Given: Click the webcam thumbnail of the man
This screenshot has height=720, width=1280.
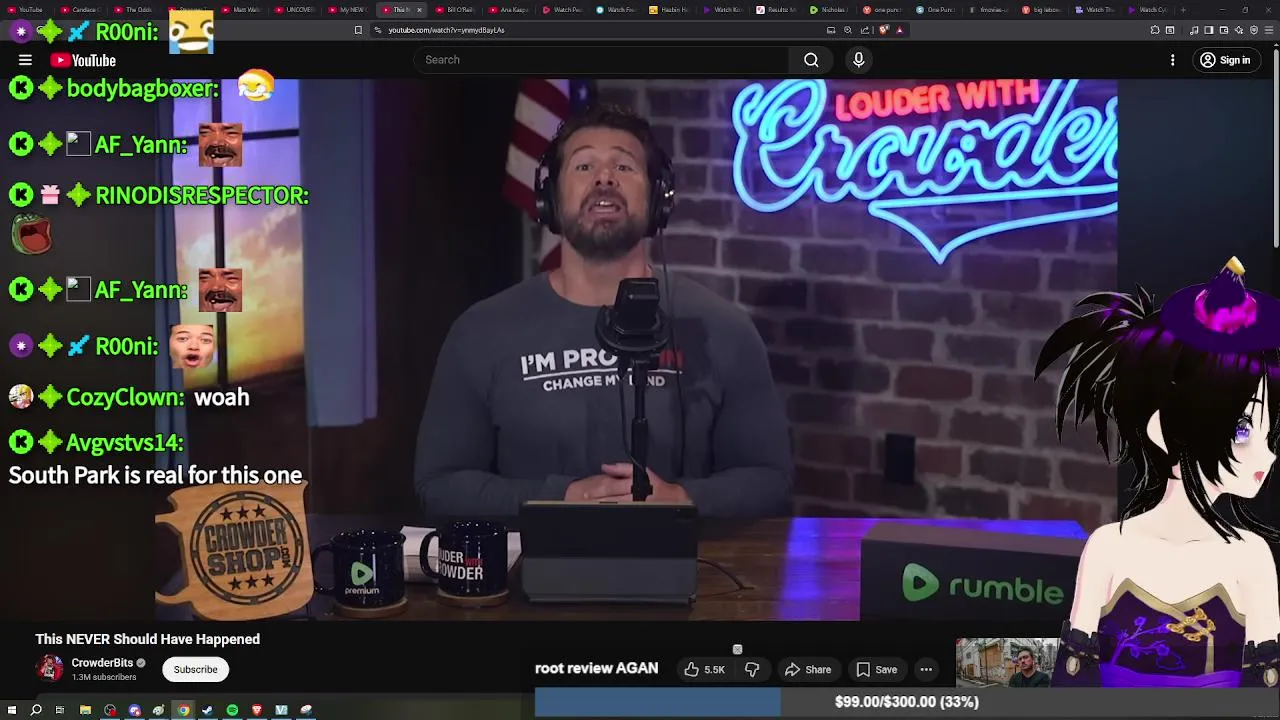Looking at the screenshot, I should [x=1008, y=662].
